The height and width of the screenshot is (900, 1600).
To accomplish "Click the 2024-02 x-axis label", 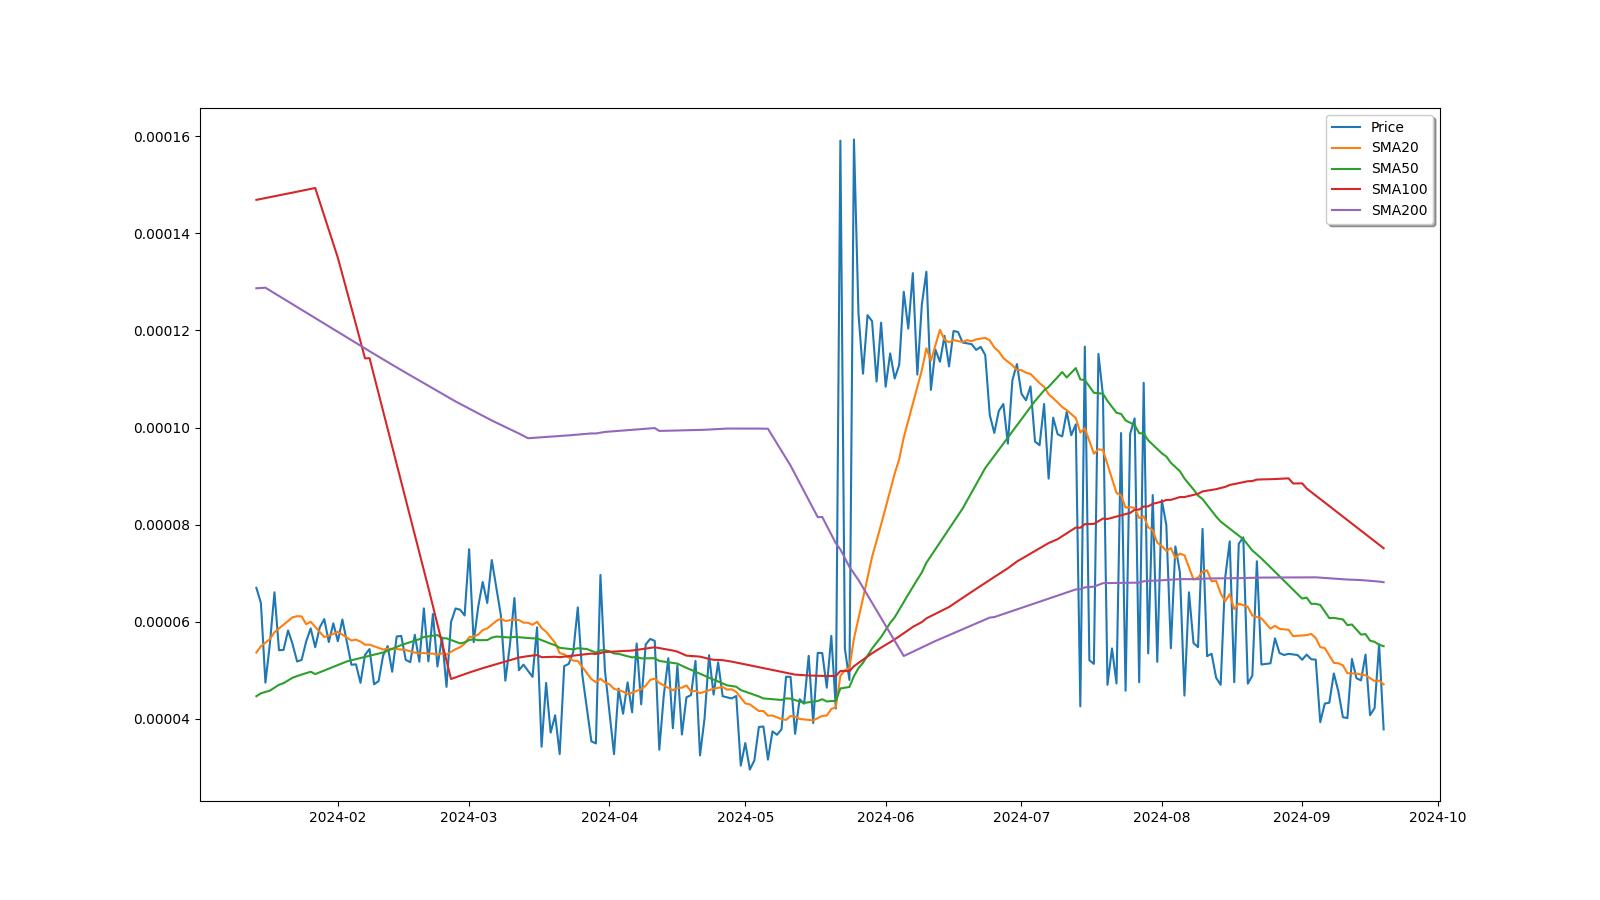I will [x=338, y=817].
